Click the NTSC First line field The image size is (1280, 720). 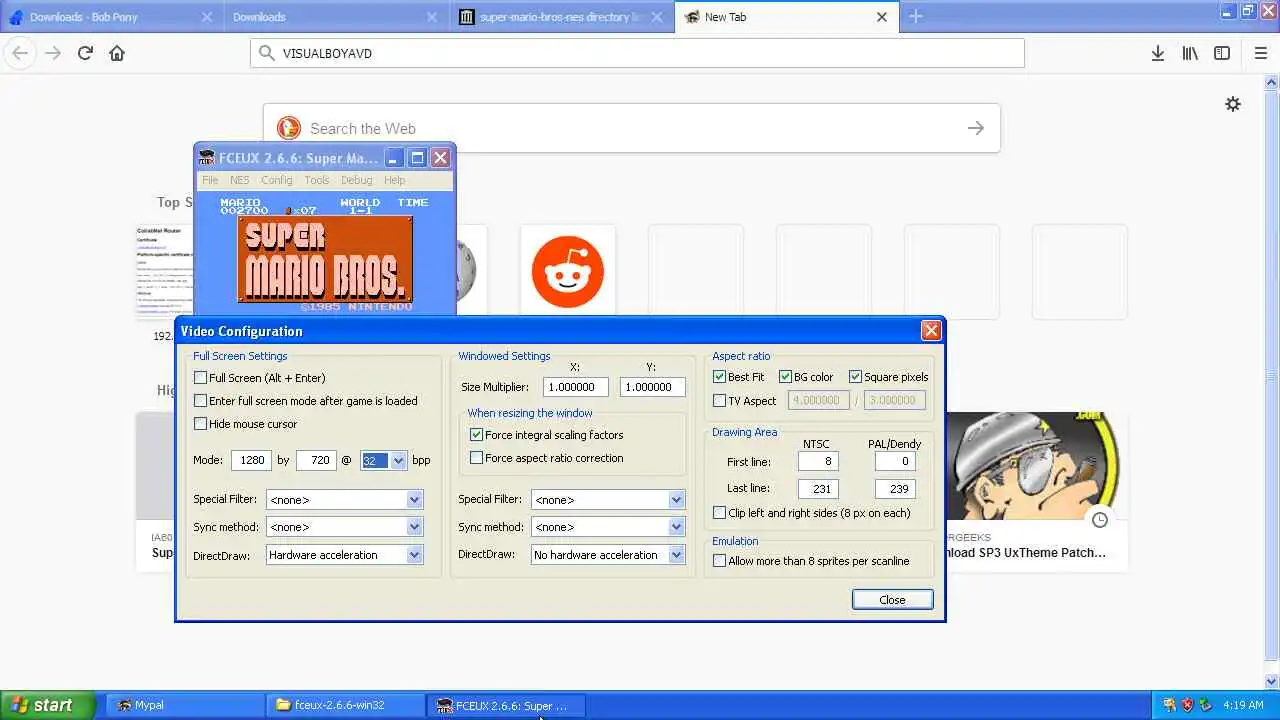coord(818,461)
